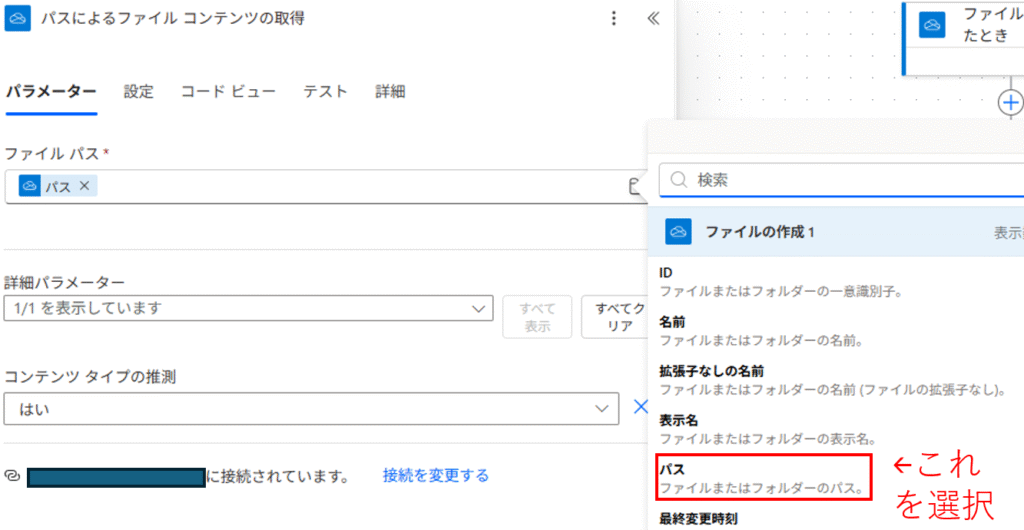Remove the パス token from file path
1024x530 pixels.
click(x=85, y=186)
